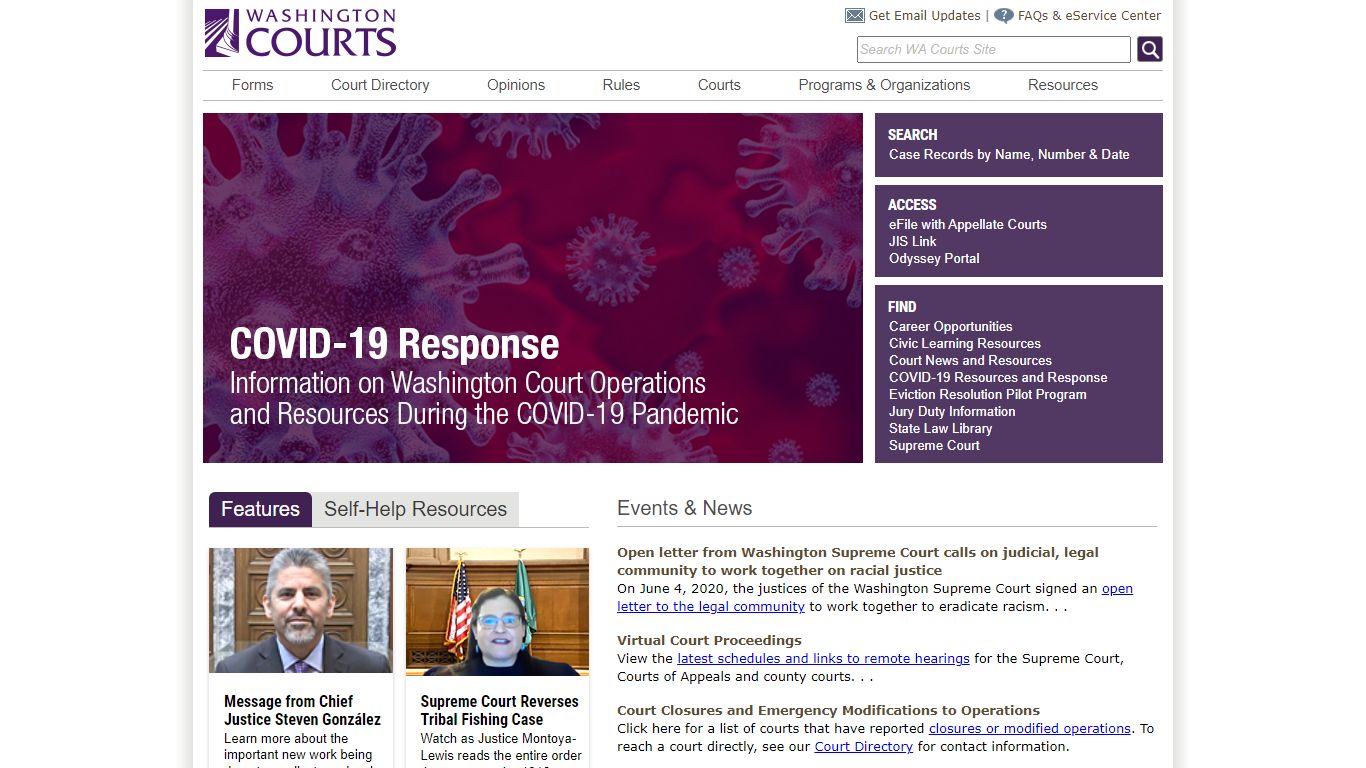The width and height of the screenshot is (1366, 768).
Task: Open eFile with Appellate Courts link
Action: (968, 225)
